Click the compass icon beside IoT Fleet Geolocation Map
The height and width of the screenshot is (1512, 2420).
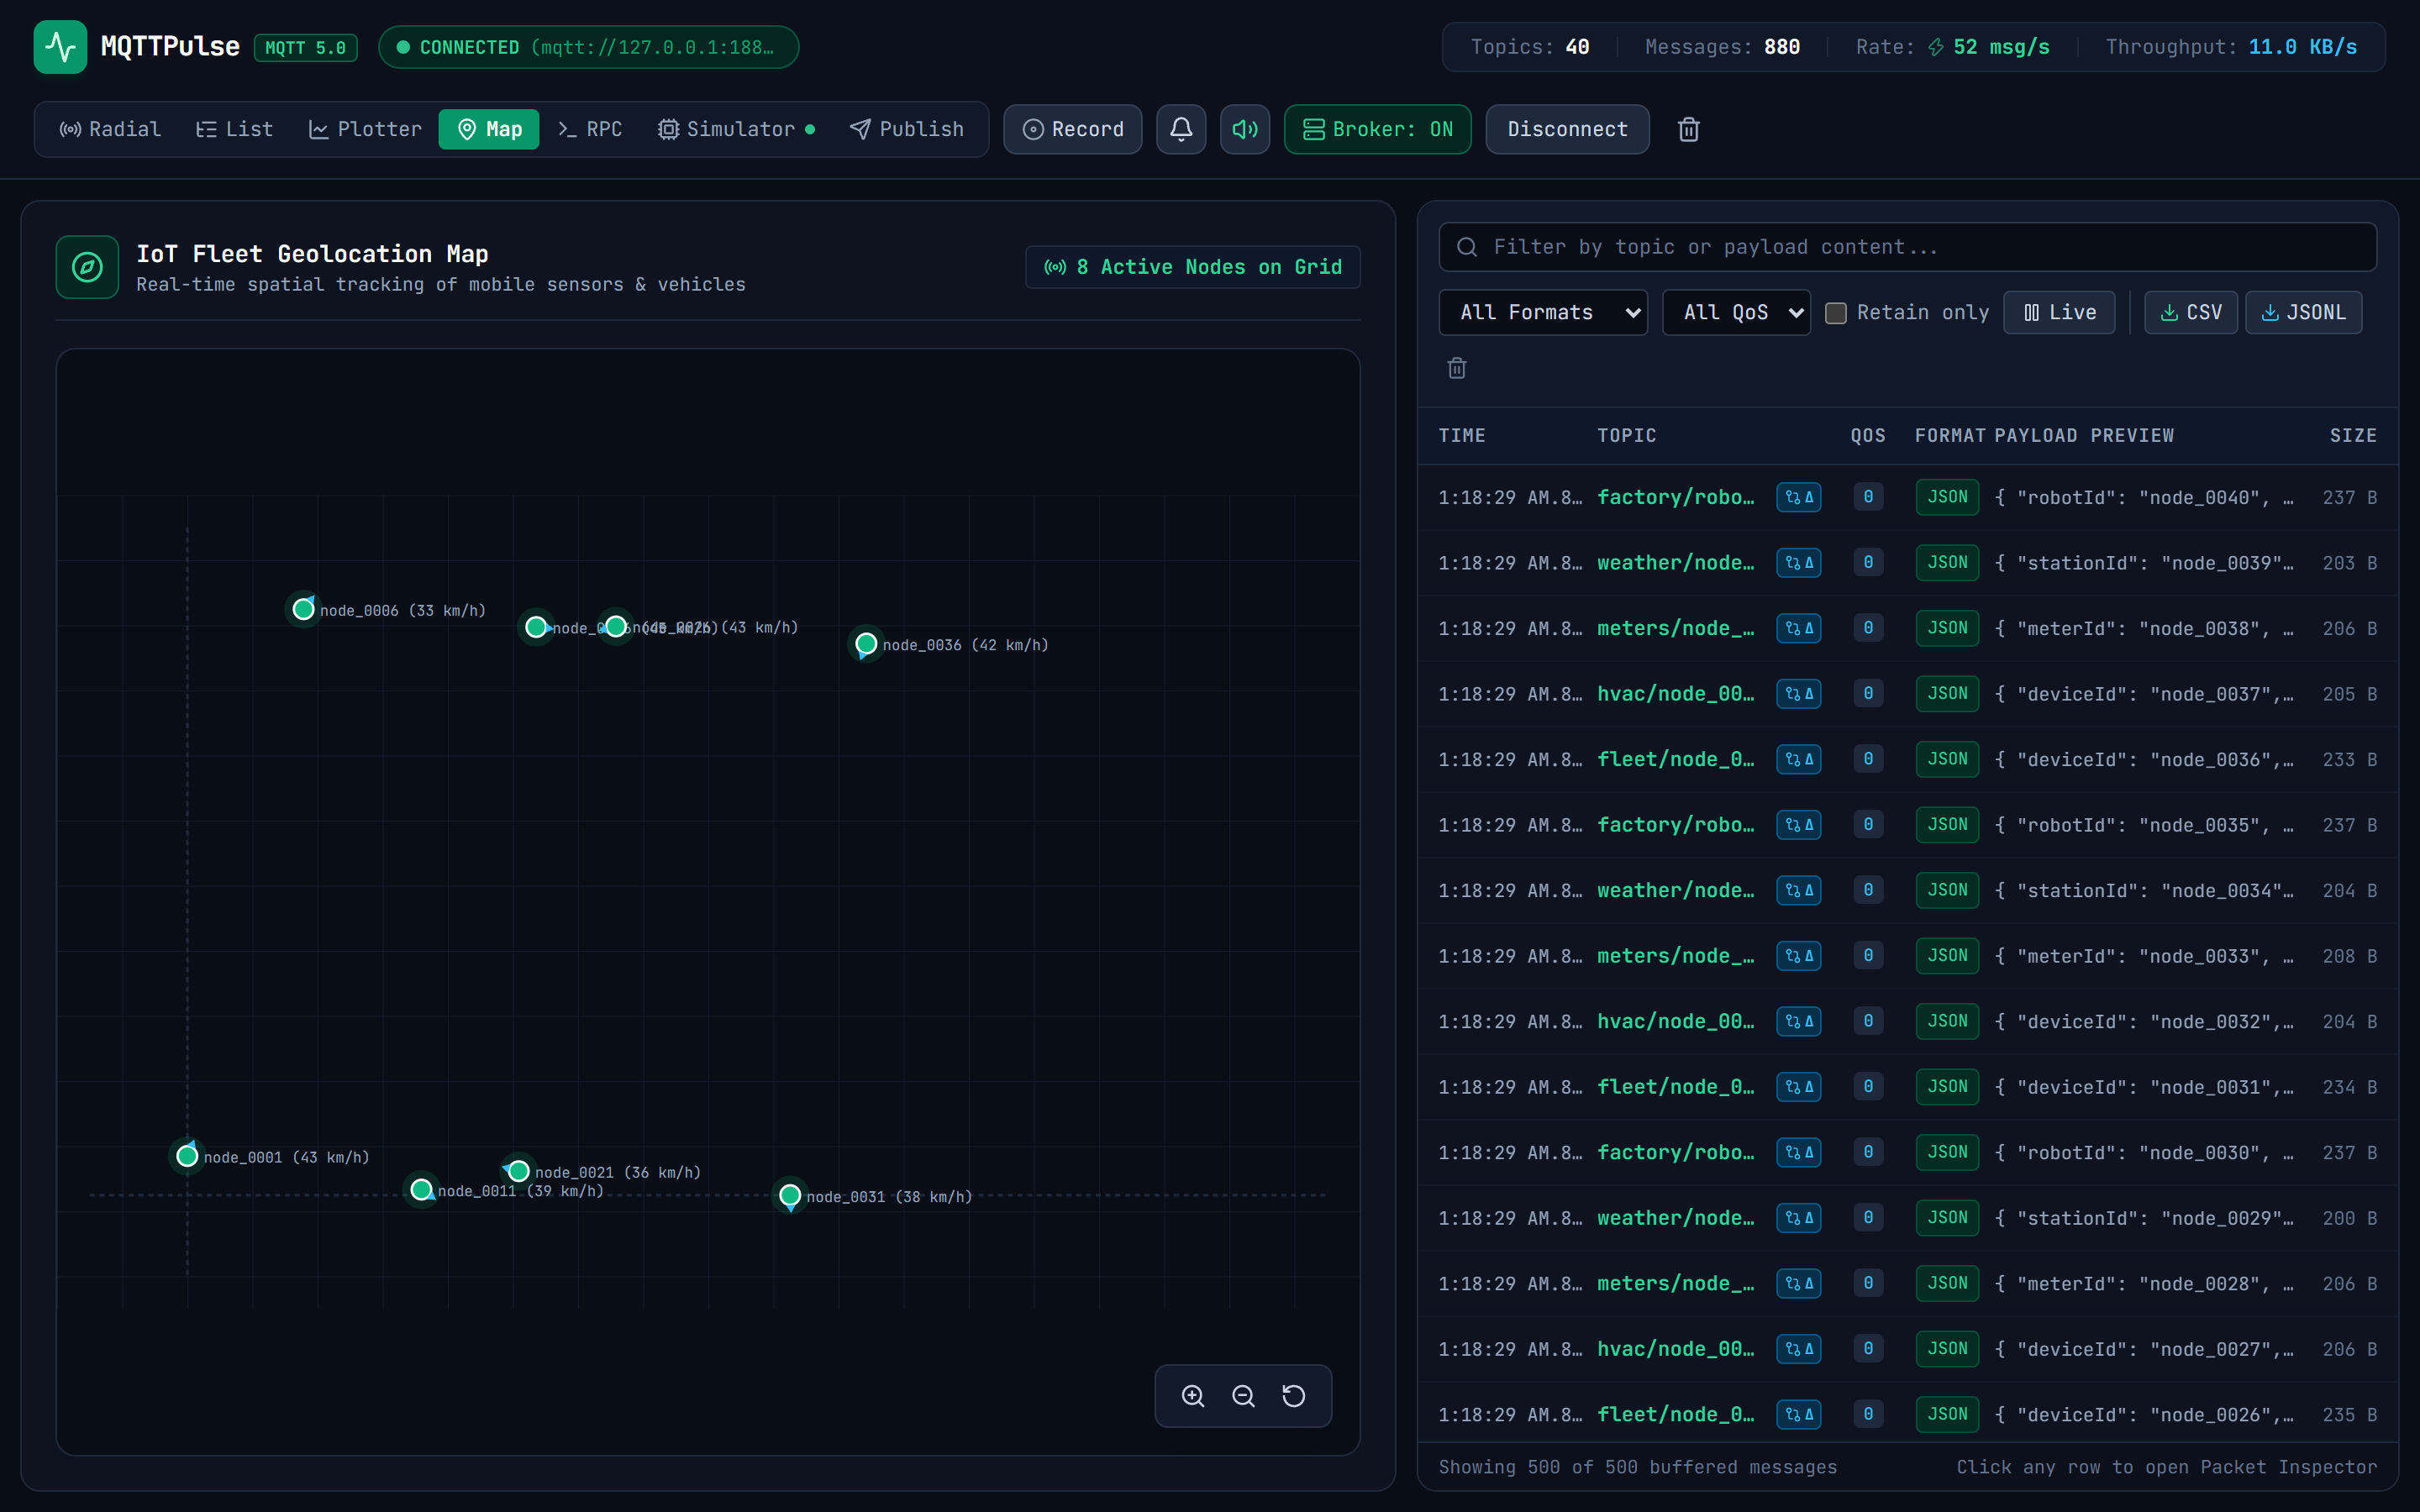click(x=87, y=267)
